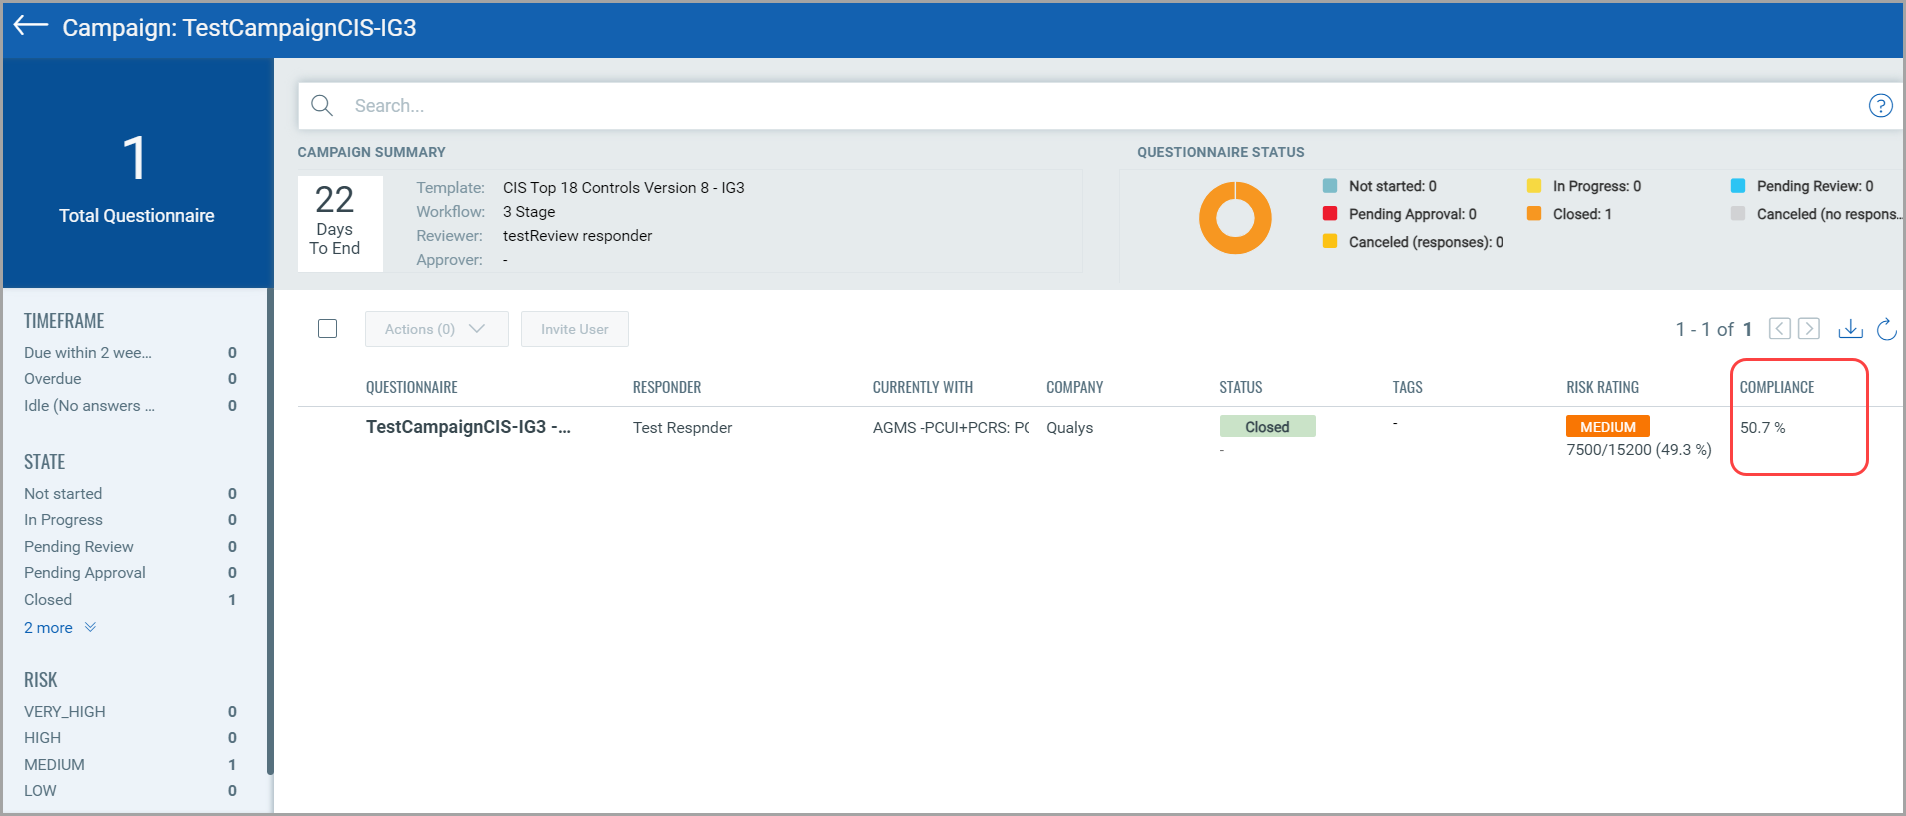Click the 3 Stage workflow value
Screen dimensions: 1906x816
(528, 212)
